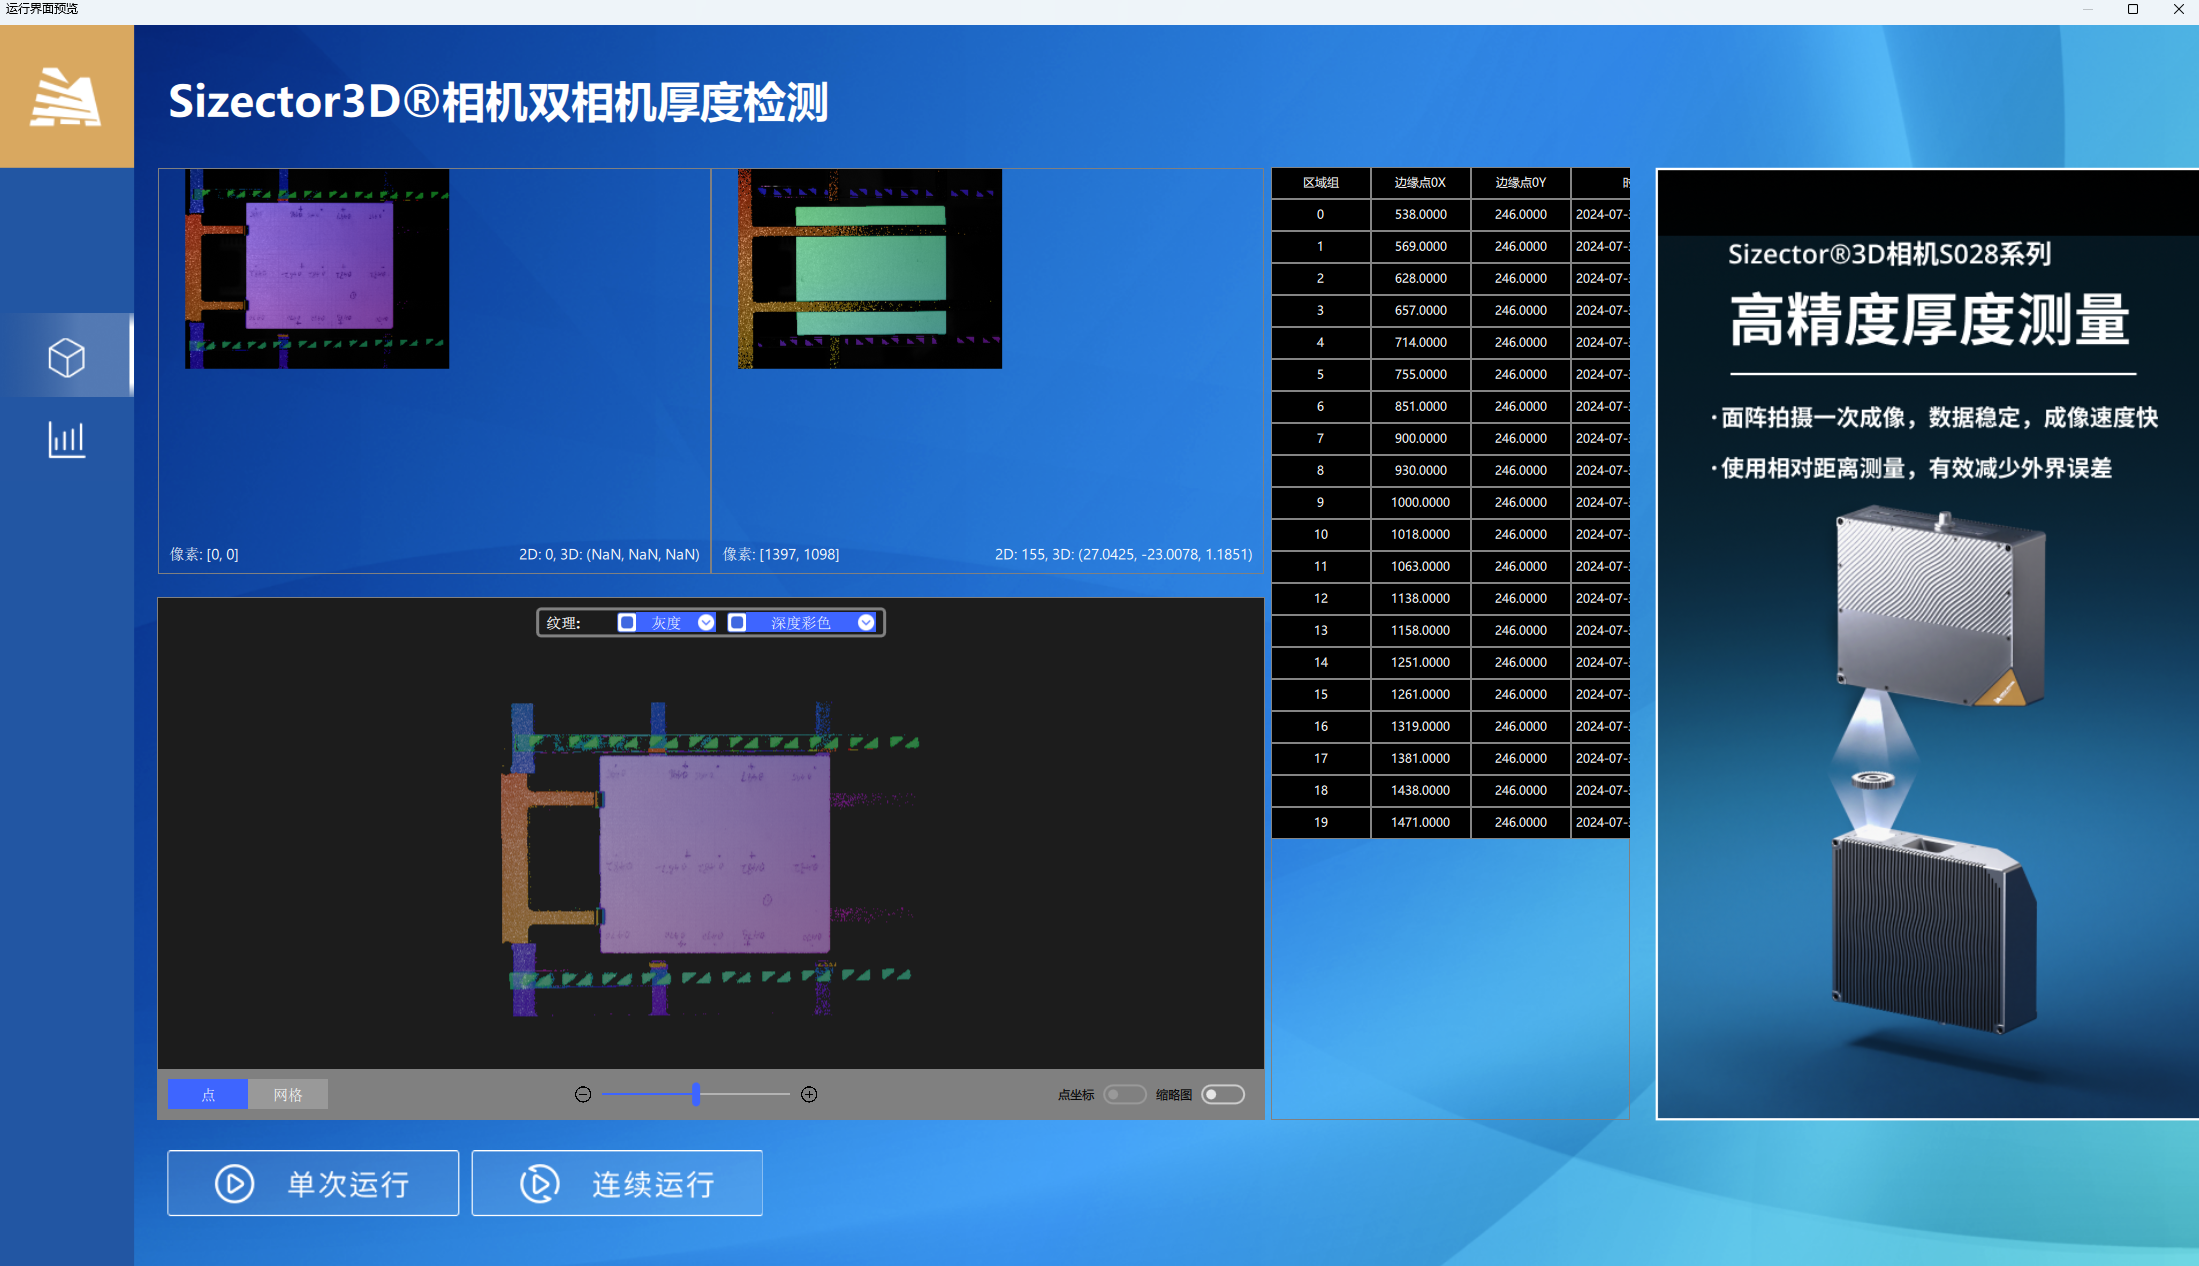Click the right camera depth image
The image size is (2199, 1266).
(870, 269)
